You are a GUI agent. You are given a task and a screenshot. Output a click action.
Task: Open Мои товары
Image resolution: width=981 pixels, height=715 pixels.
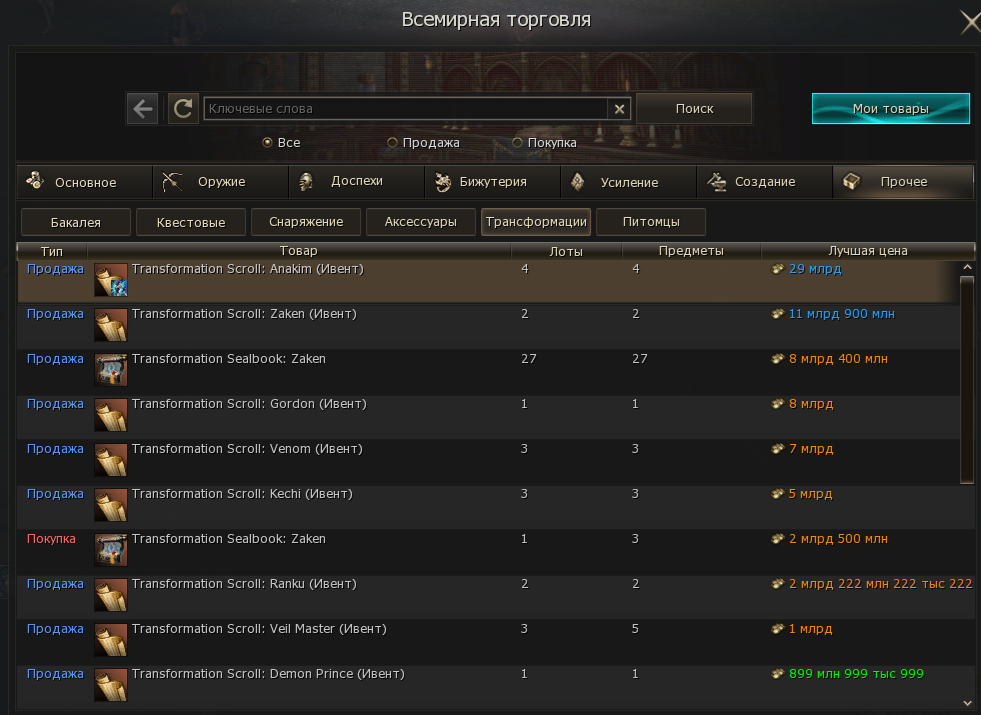(x=891, y=109)
